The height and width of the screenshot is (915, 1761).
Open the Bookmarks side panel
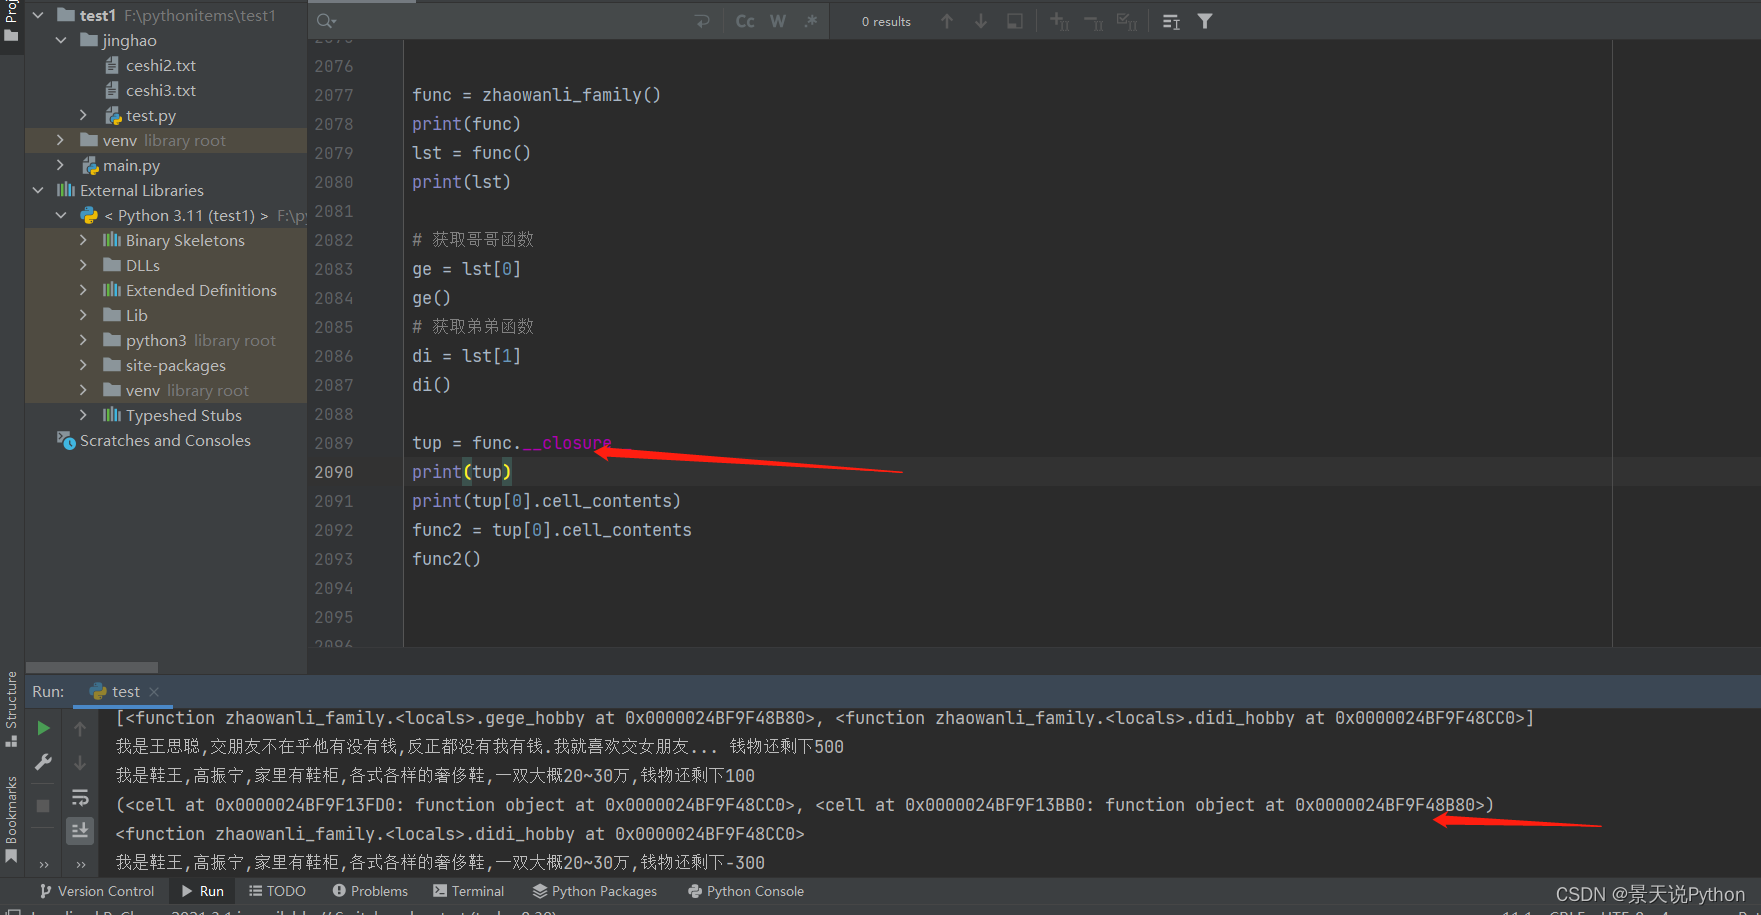tap(11, 818)
